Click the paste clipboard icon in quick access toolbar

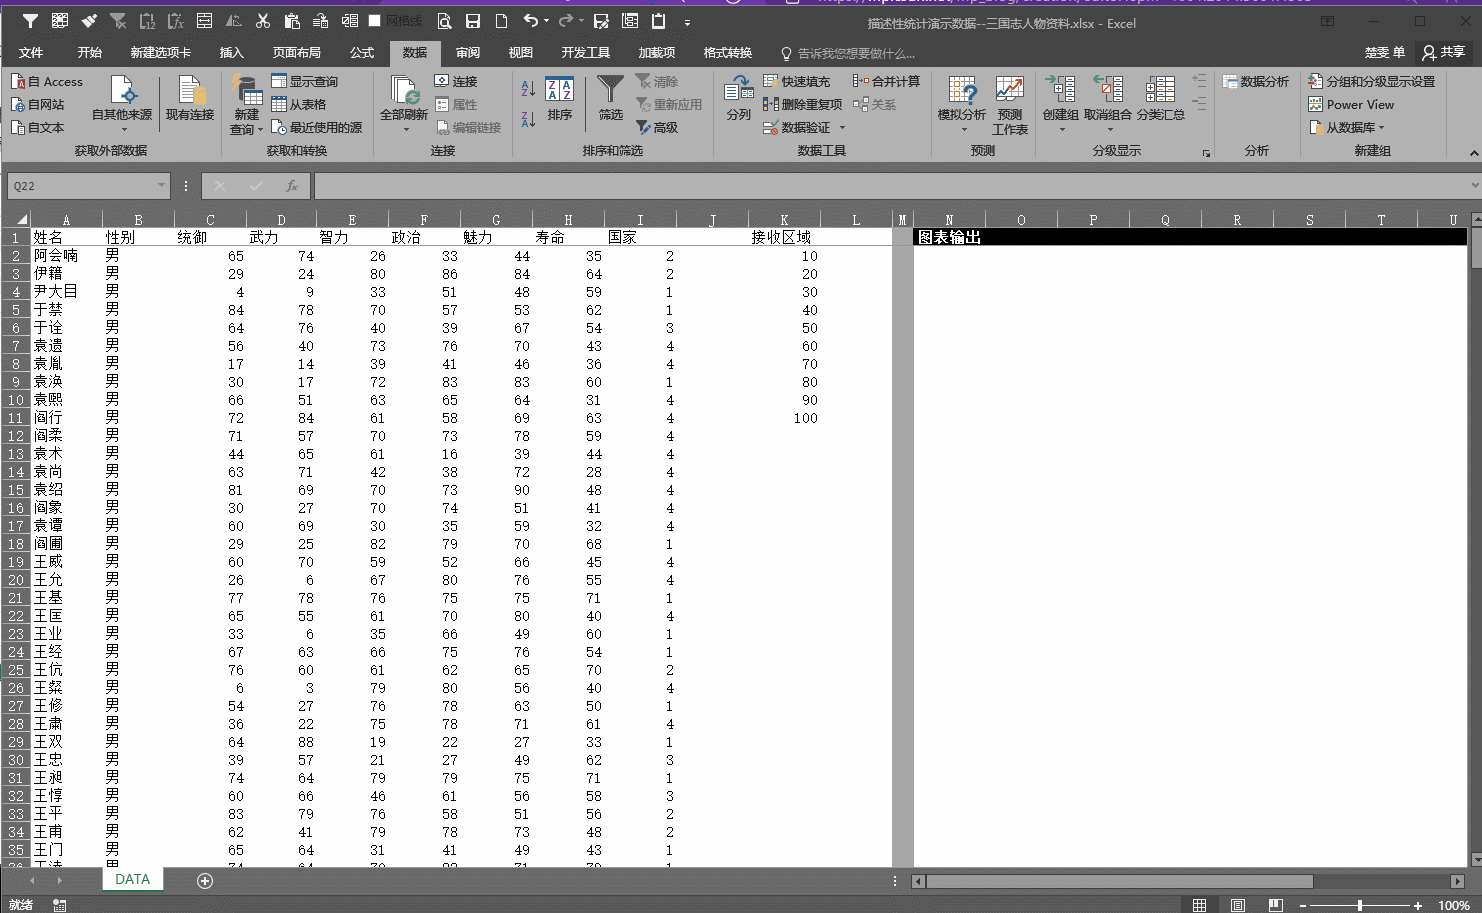(x=292, y=21)
